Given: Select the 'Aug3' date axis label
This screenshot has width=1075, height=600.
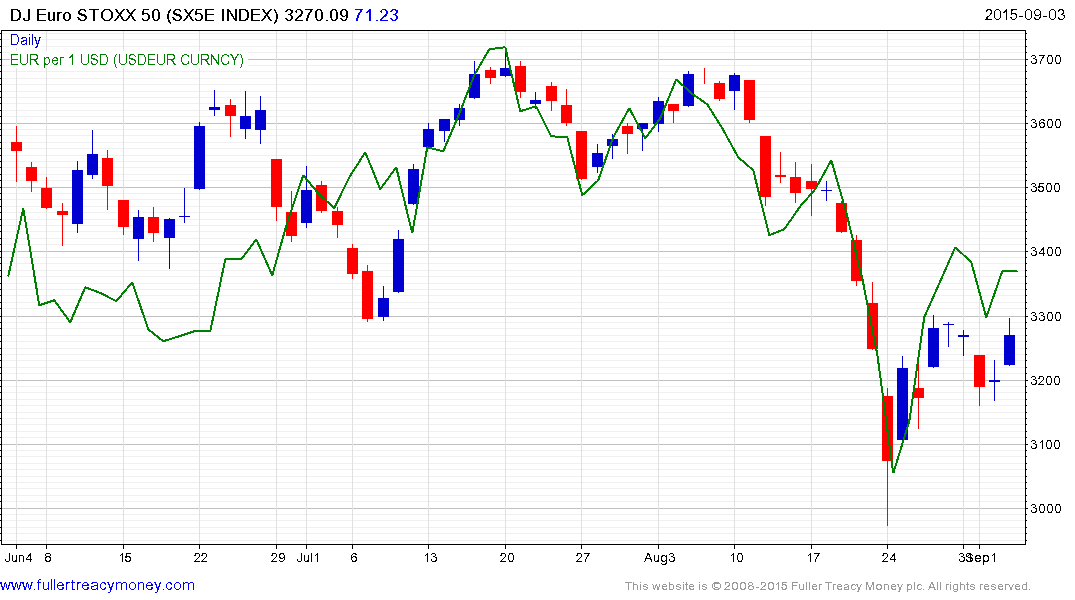Looking at the screenshot, I should (x=660, y=557).
